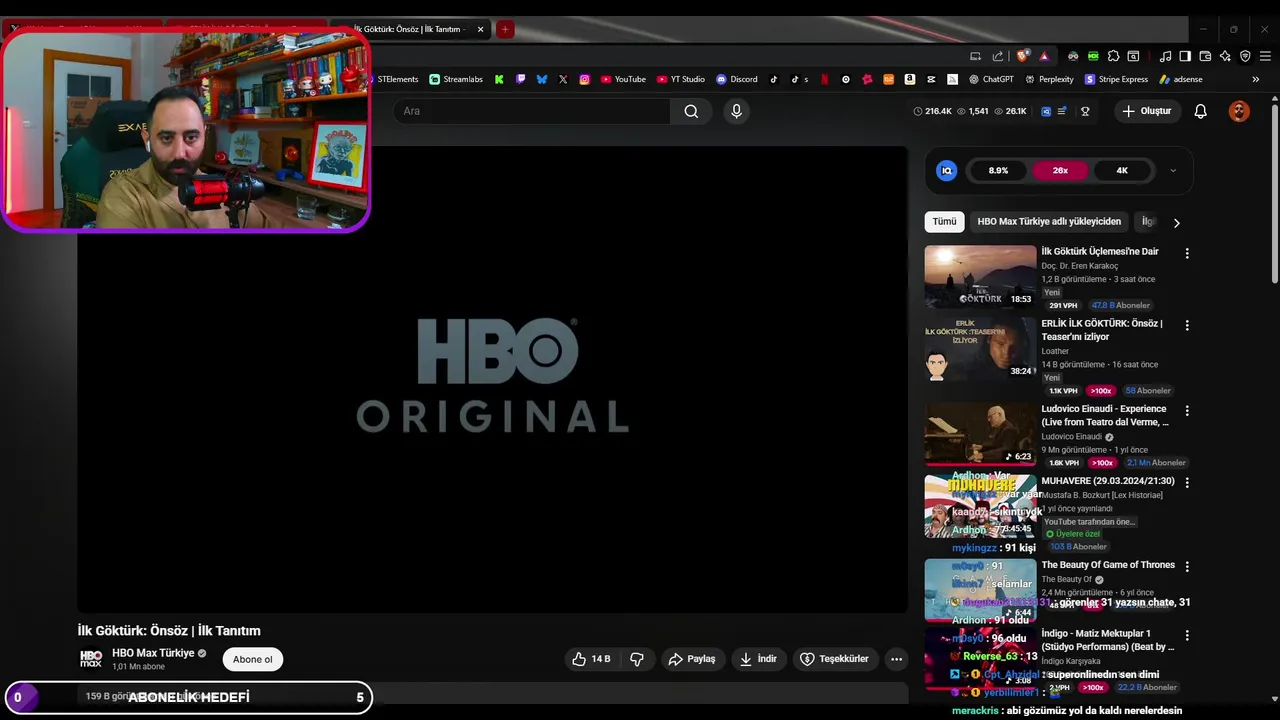Image resolution: width=1280 pixels, height=720 pixels.
Task: Open more actions ellipsis under the video
Action: click(x=896, y=659)
